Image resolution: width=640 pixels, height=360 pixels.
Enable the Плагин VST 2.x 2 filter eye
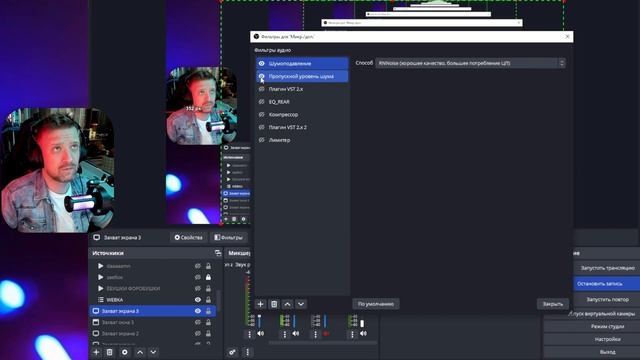point(262,127)
